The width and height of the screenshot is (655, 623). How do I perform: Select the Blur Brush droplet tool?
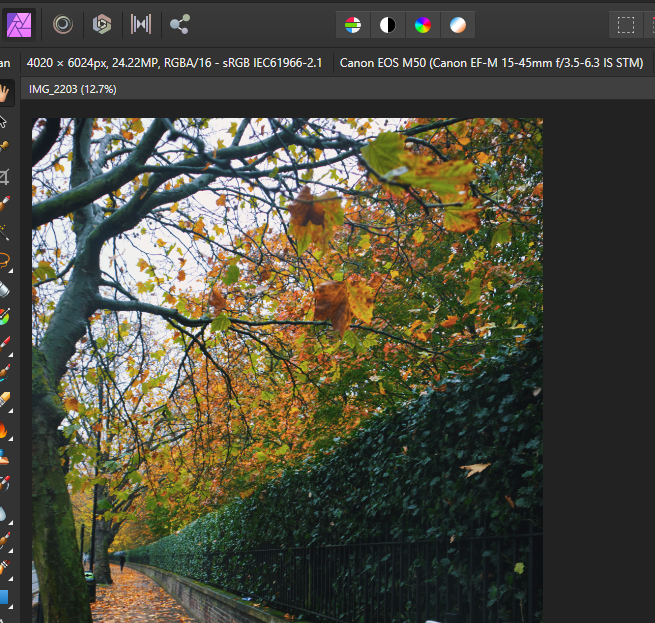(4, 514)
